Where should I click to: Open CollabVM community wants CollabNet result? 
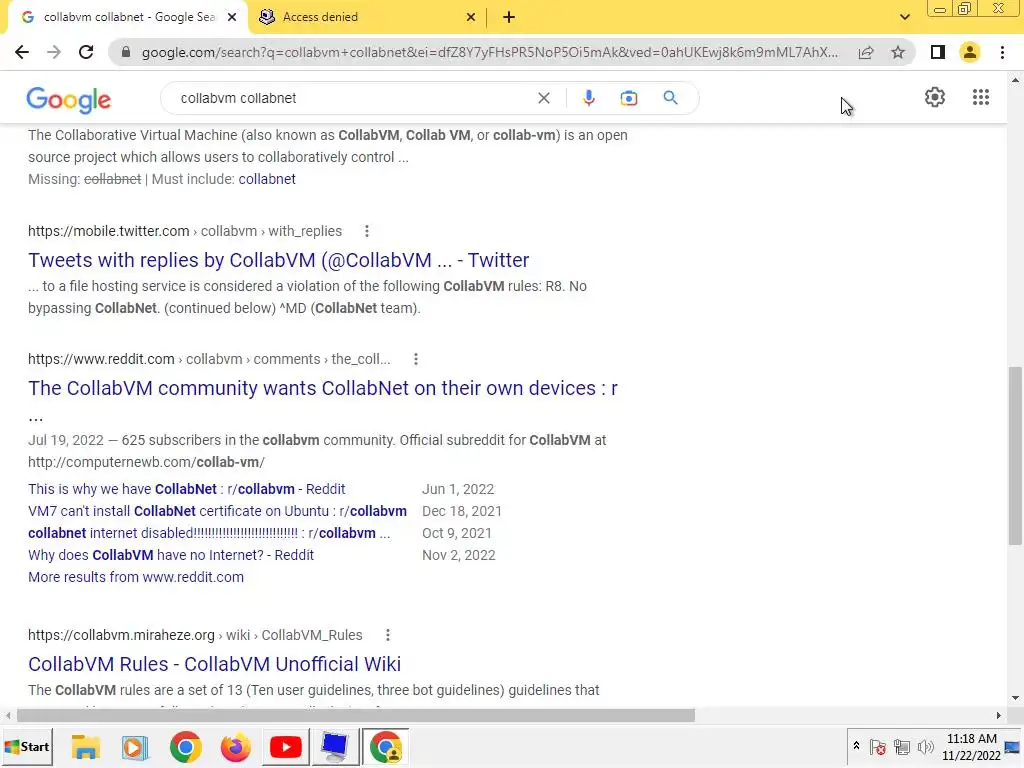323,388
